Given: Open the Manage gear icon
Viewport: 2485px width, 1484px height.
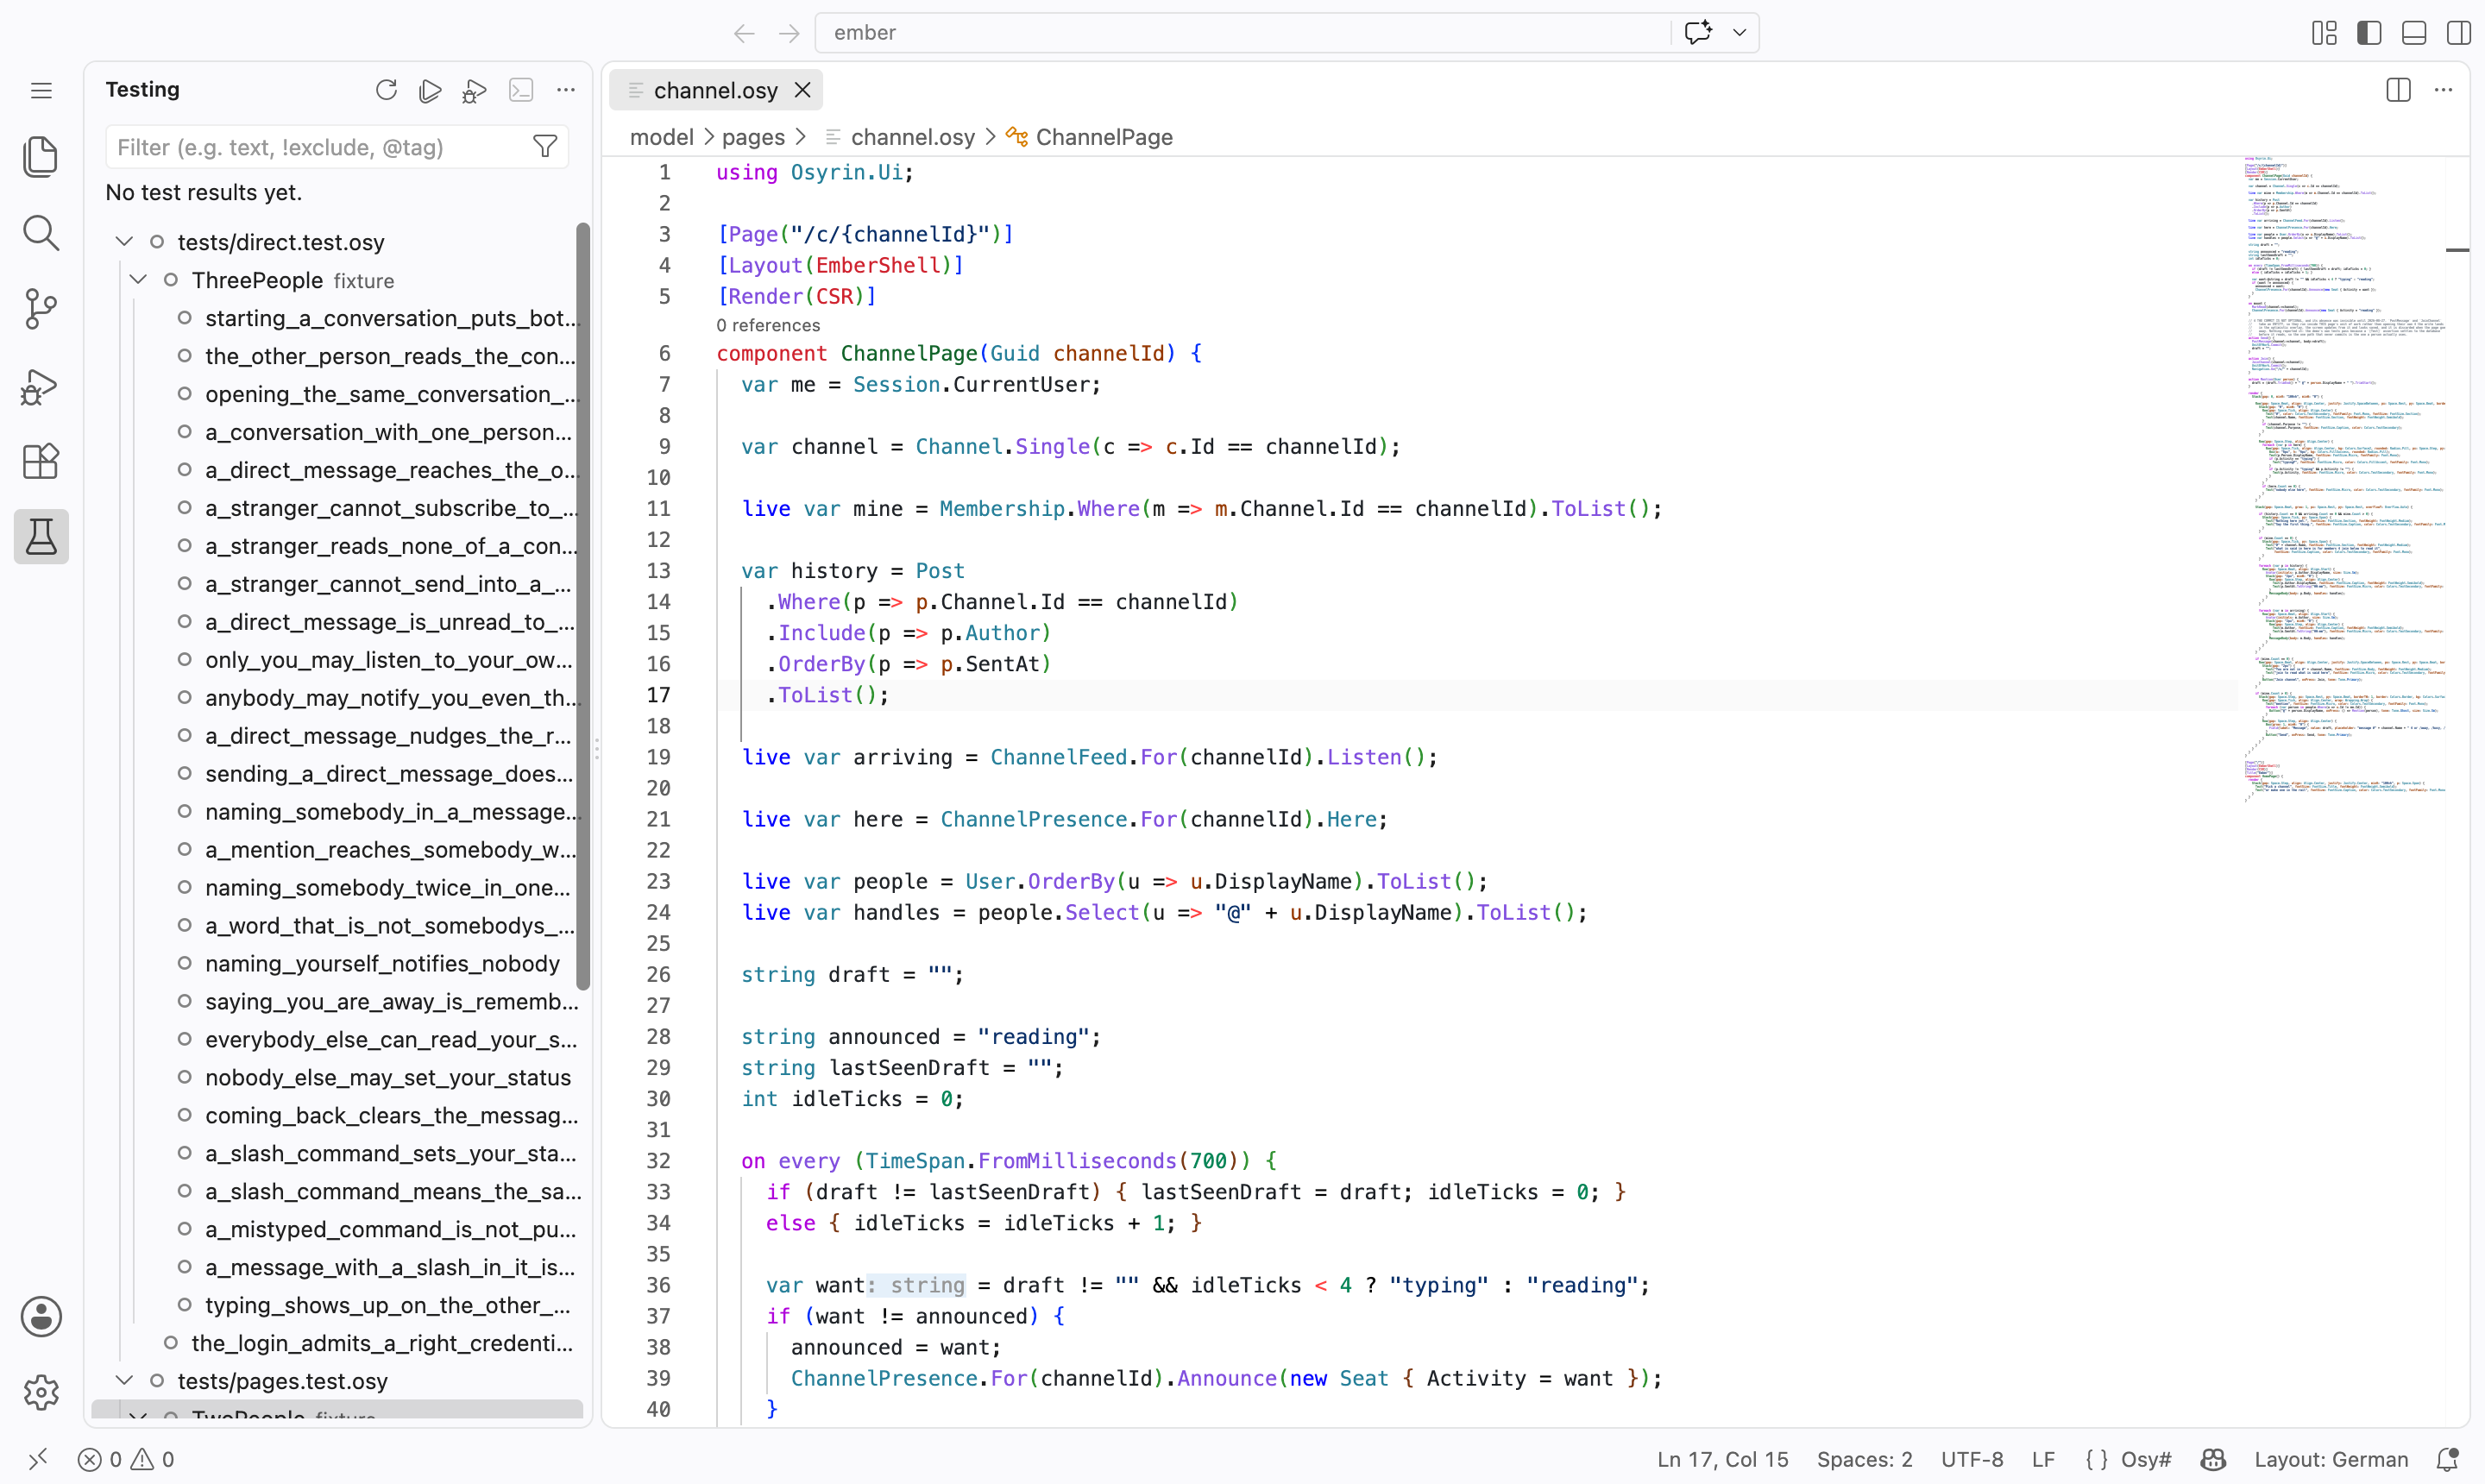Looking at the screenshot, I should [41, 1392].
